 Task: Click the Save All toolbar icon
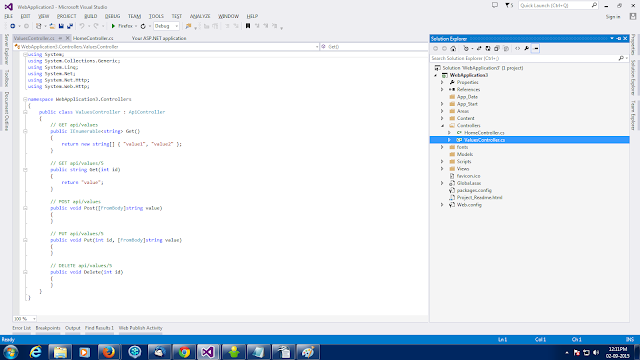click(70, 26)
